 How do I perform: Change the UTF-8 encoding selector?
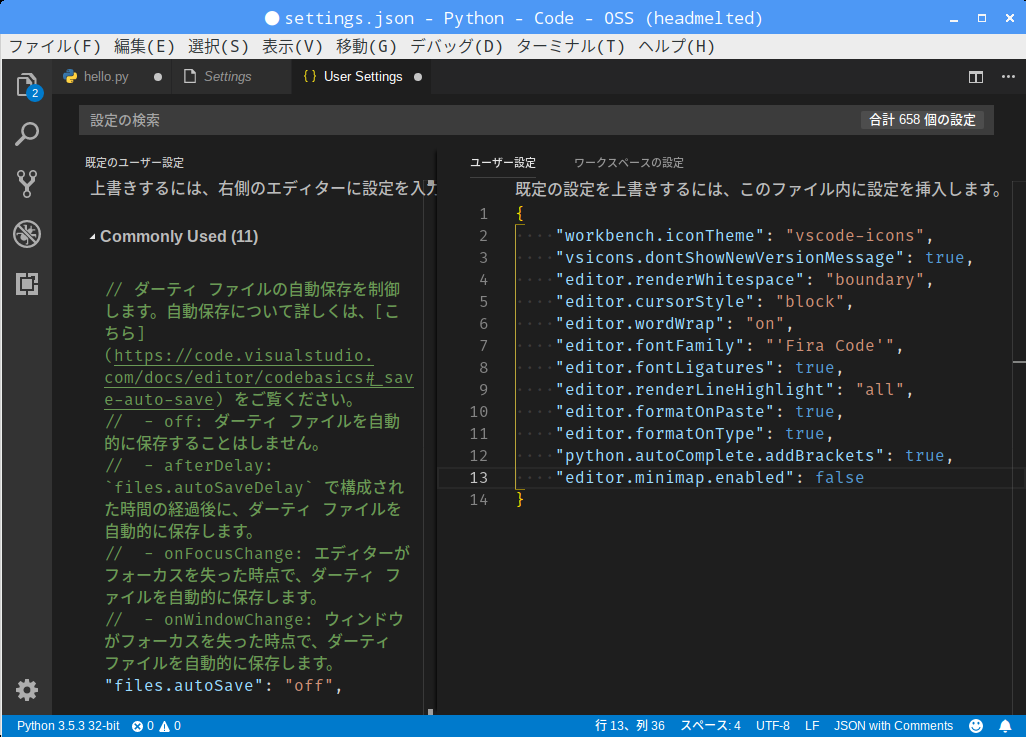(772, 726)
